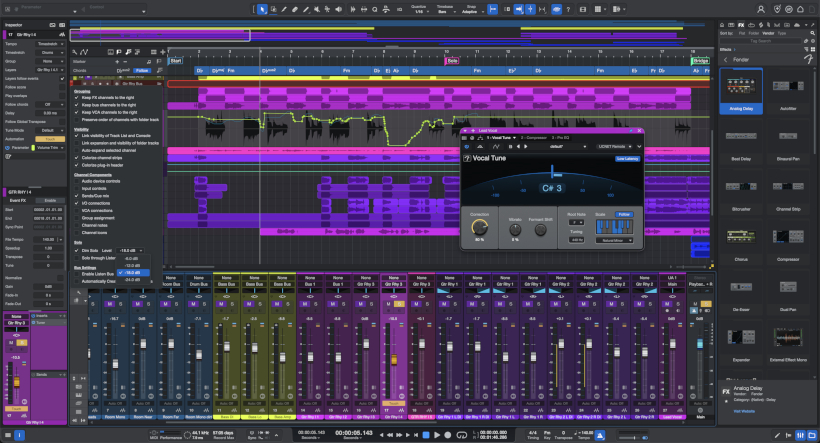Select the FX tab in browser

741,25
